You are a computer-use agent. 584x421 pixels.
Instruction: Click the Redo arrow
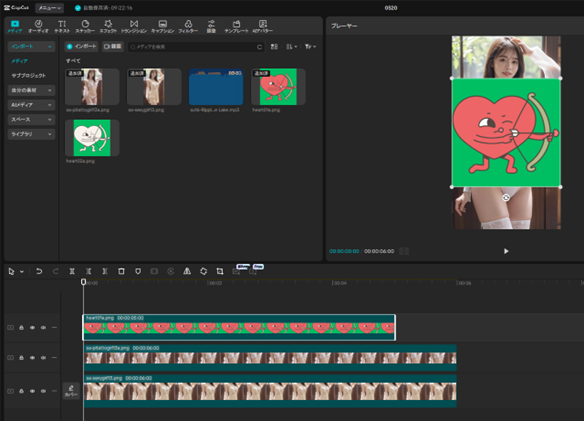click(x=55, y=271)
